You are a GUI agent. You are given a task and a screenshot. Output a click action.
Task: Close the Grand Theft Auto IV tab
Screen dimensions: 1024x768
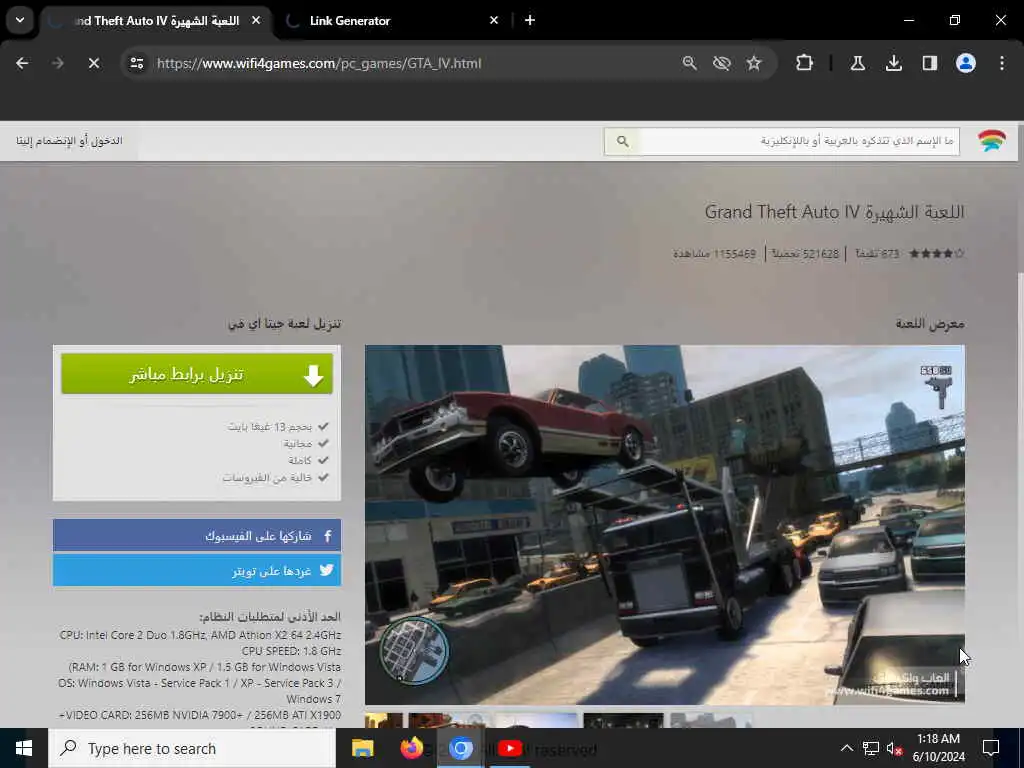pos(256,21)
